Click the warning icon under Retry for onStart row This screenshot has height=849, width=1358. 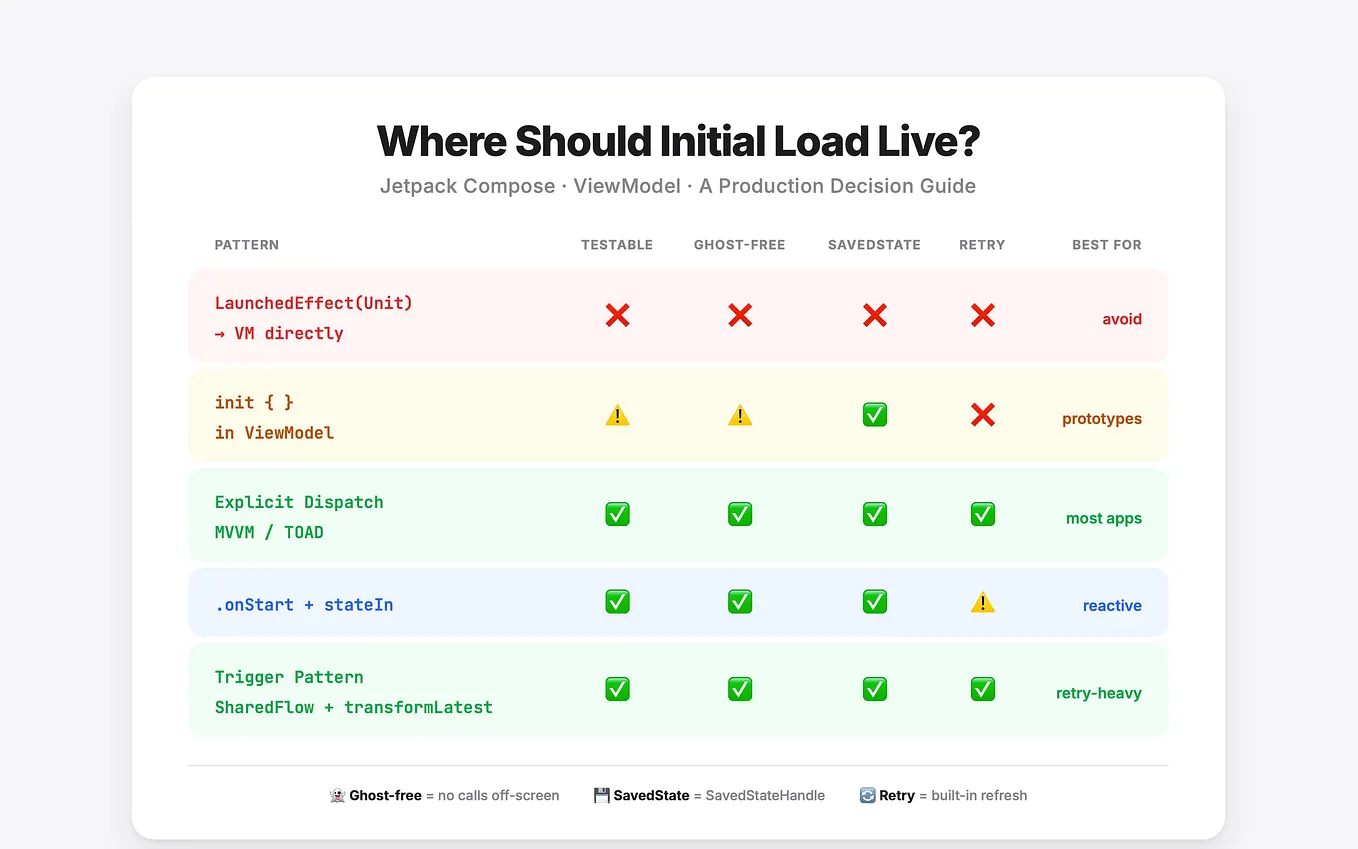click(x=982, y=601)
